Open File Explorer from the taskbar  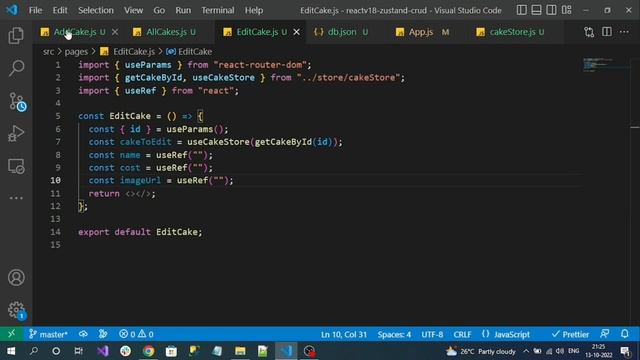[x=240, y=351]
